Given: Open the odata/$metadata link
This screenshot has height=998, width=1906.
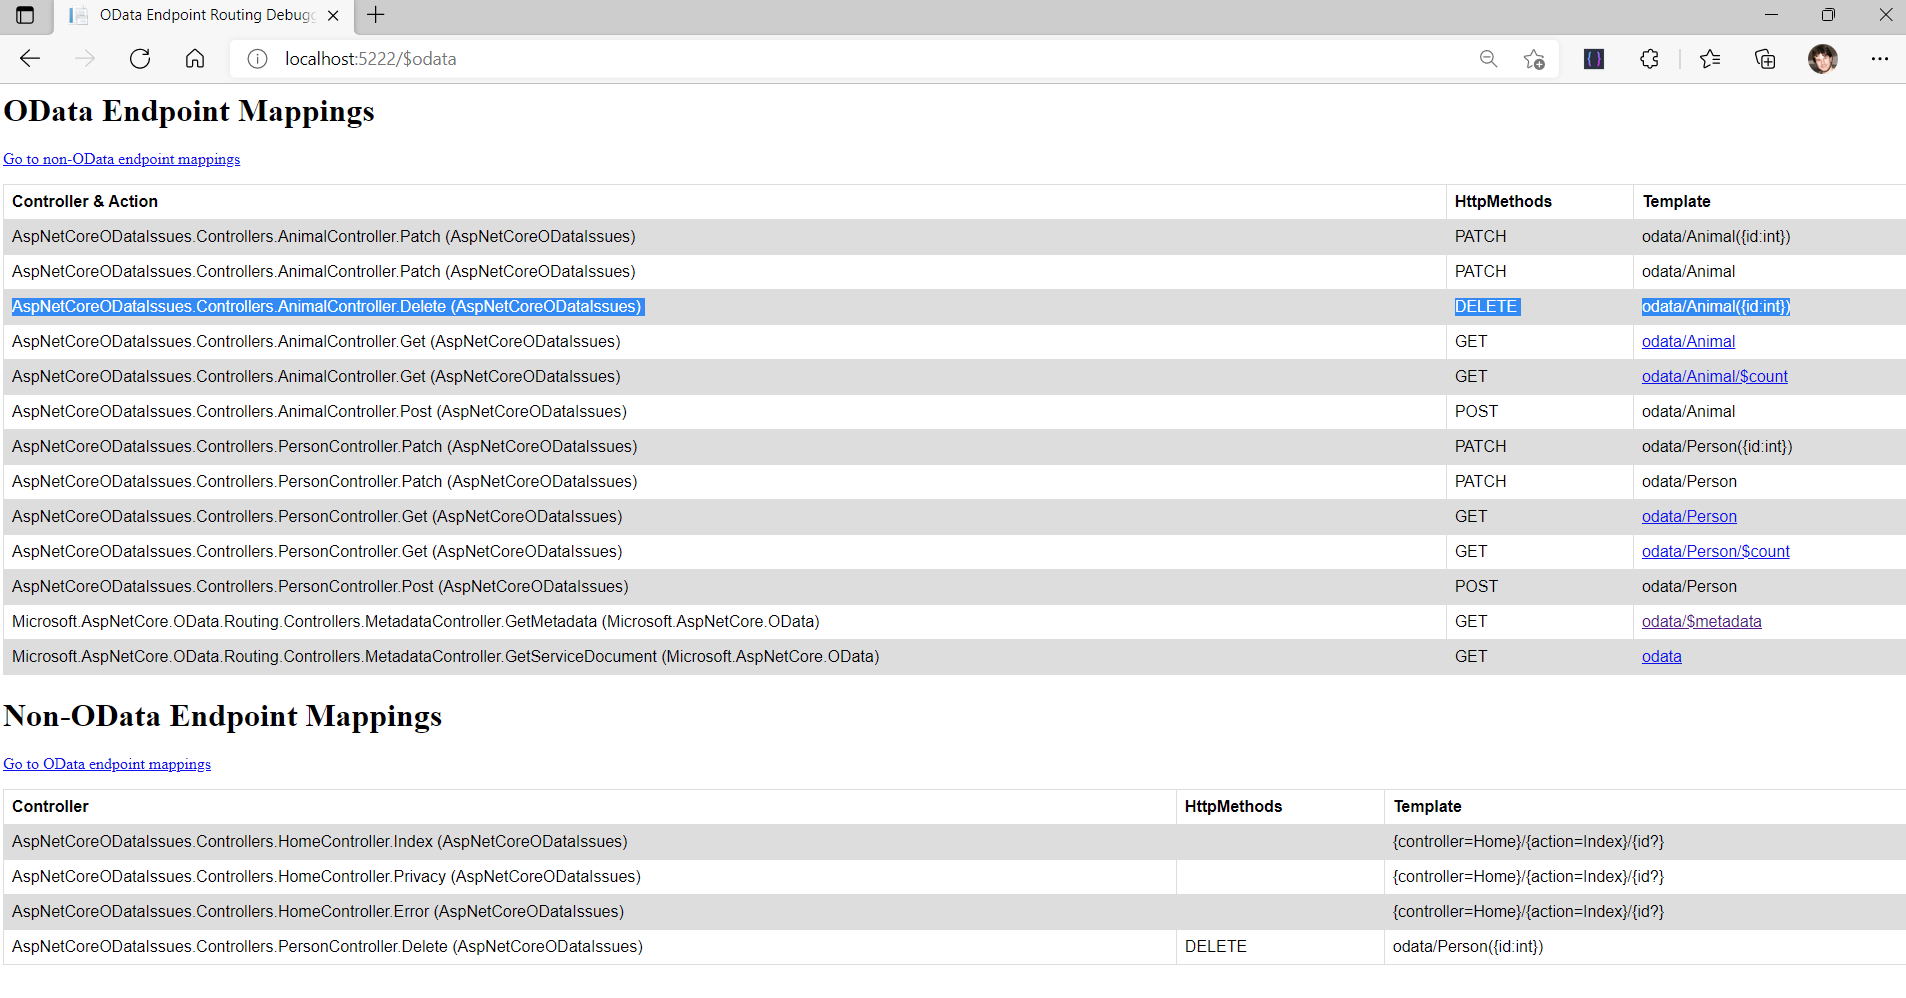Looking at the screenshot, I should click(x=1701, y=621).
